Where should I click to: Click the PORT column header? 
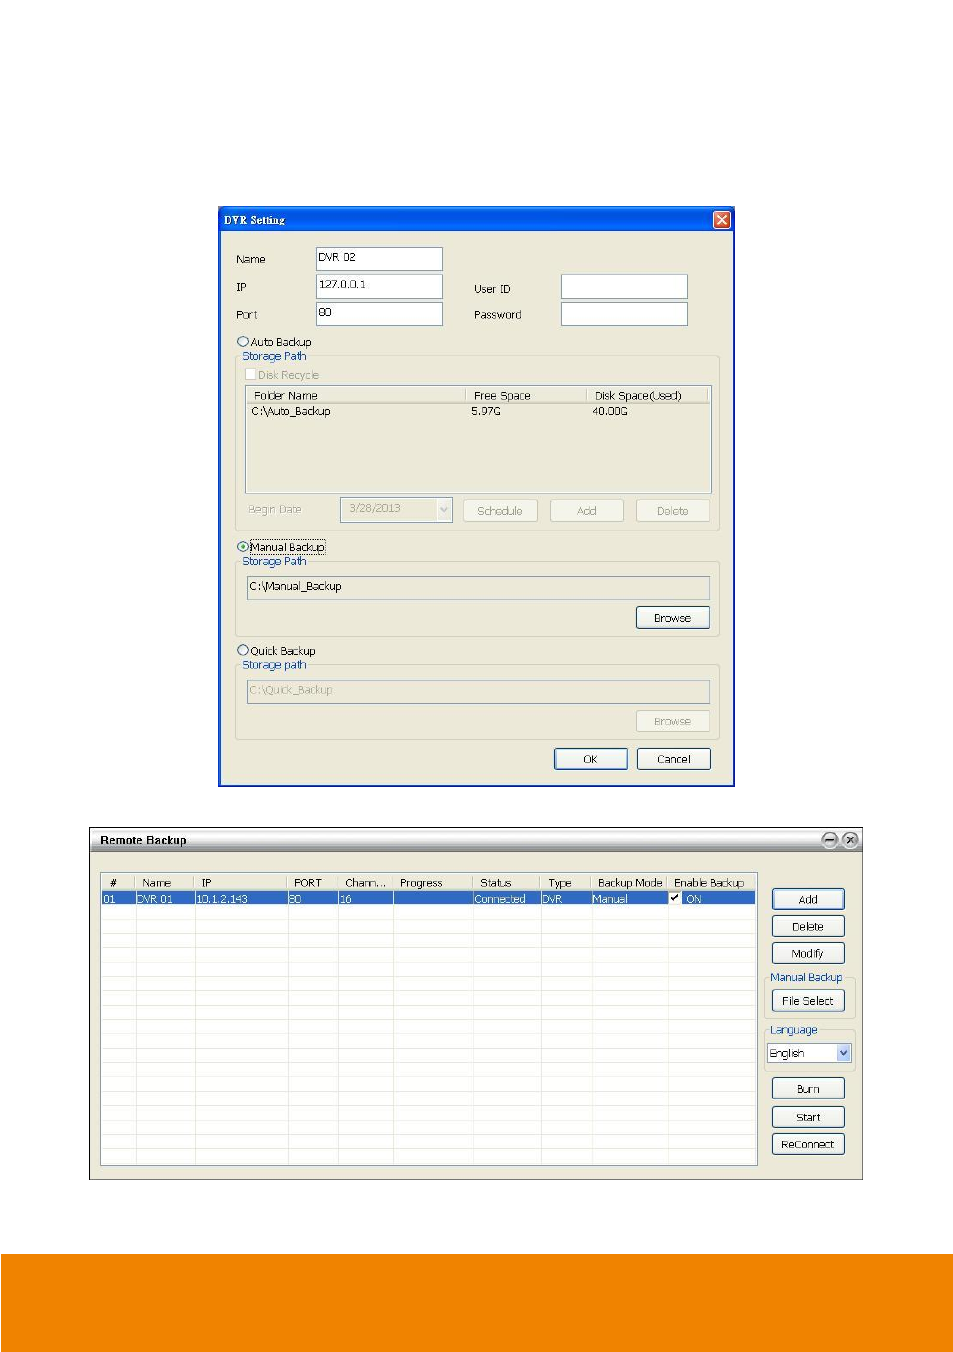click(313, 883)
